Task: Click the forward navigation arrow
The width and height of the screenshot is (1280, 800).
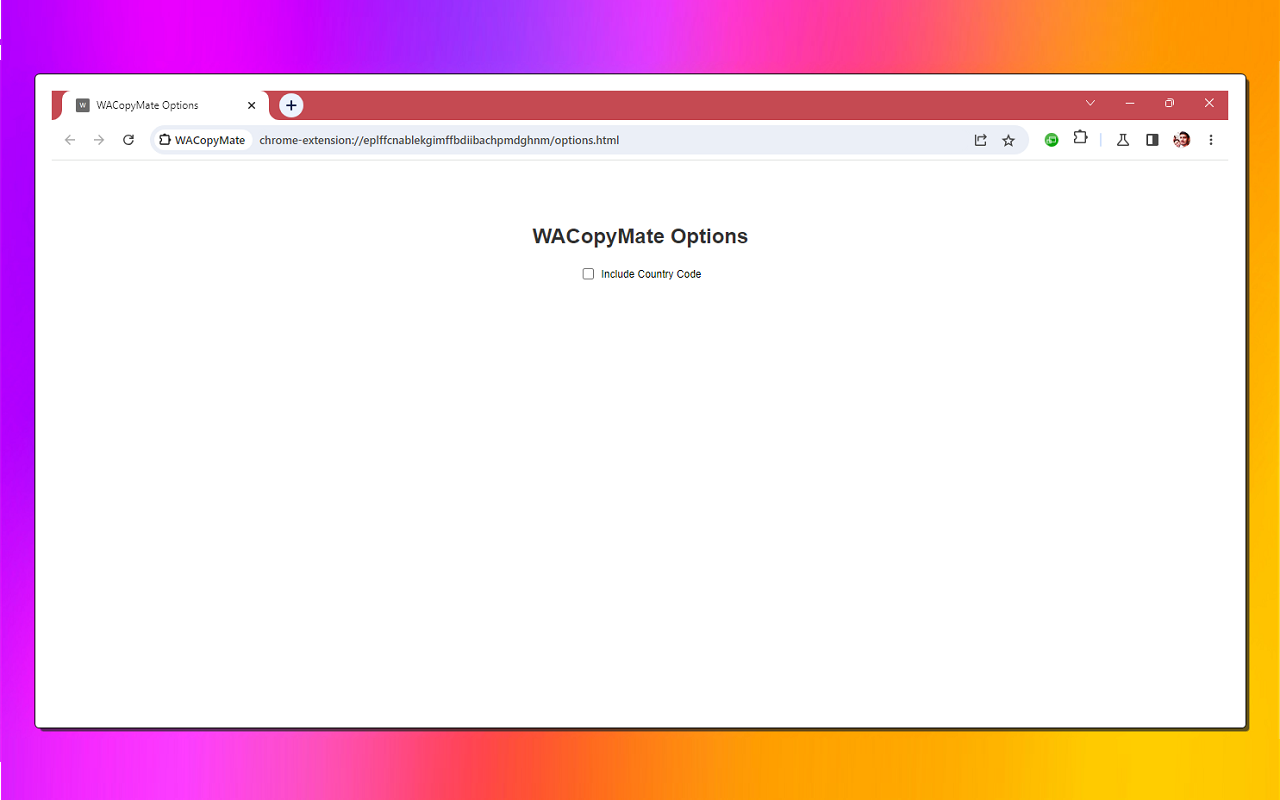Action: pyautogui.click(x=98, y=140)
